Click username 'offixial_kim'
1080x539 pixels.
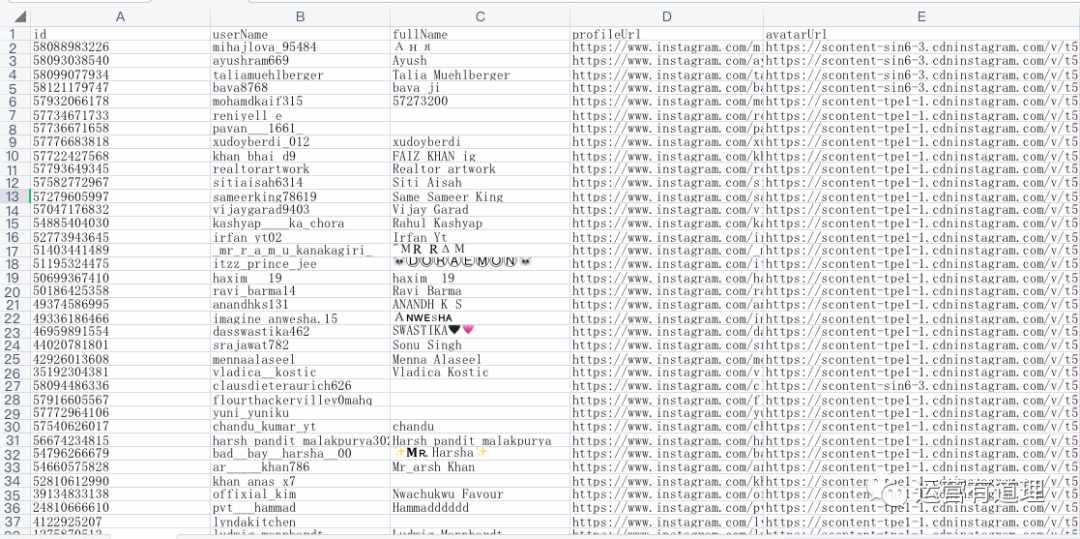point(254,494)
